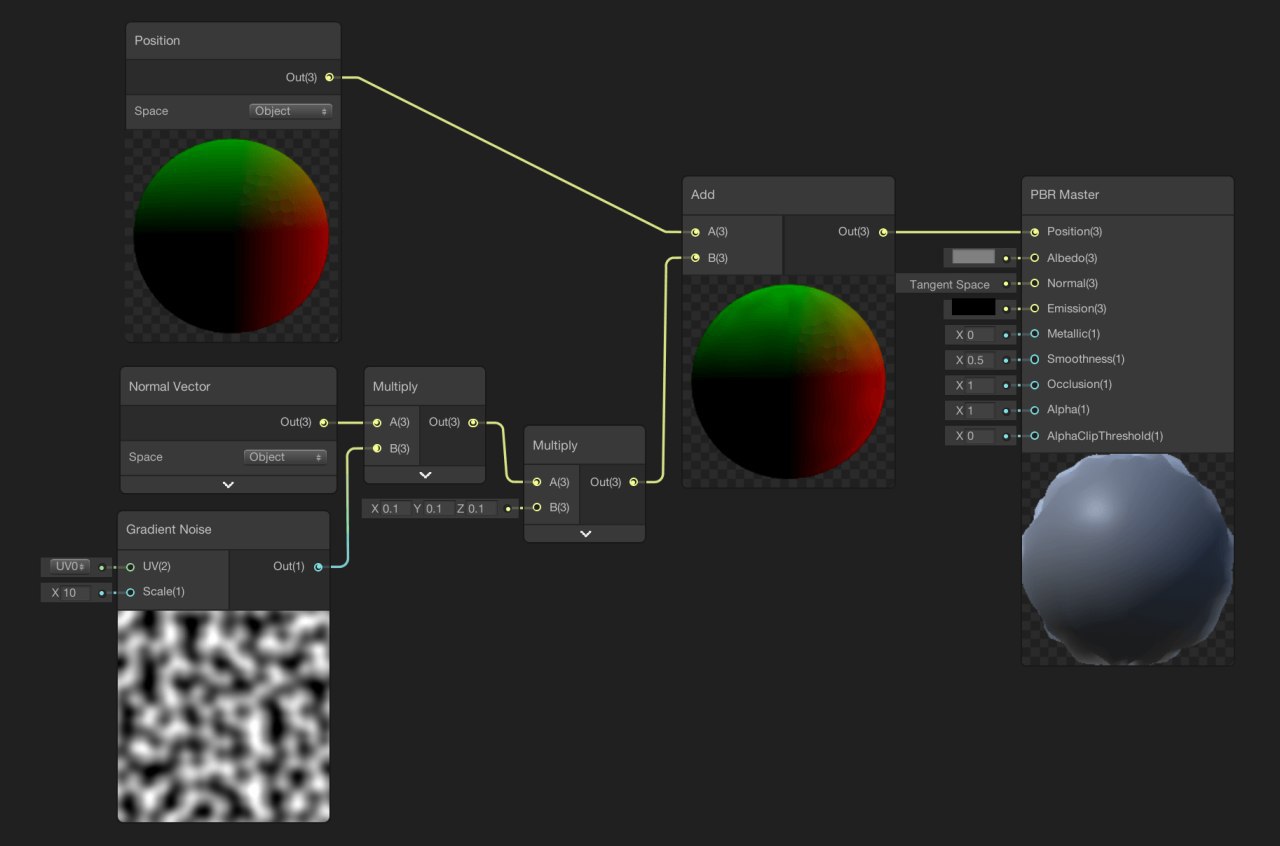Click the PBR Master Occlusion(1) port
Image resolution: width=1280 pixels, height=846 pixels.
[1034, 384]
